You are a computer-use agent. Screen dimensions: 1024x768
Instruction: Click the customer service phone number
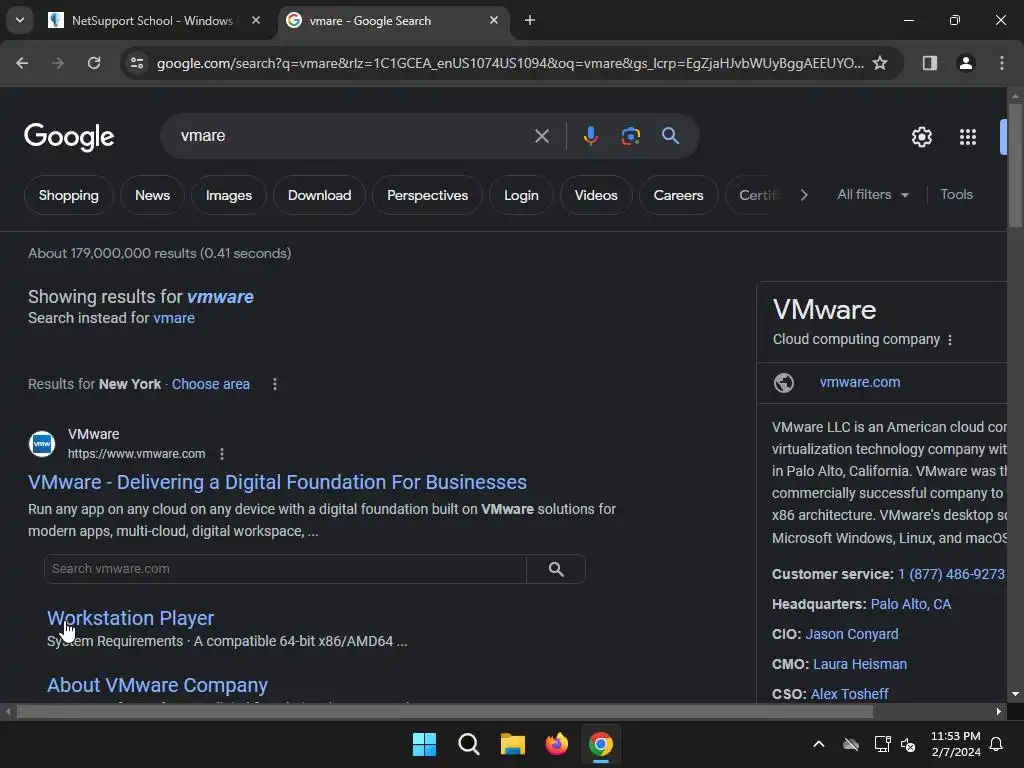click(951, 574)
